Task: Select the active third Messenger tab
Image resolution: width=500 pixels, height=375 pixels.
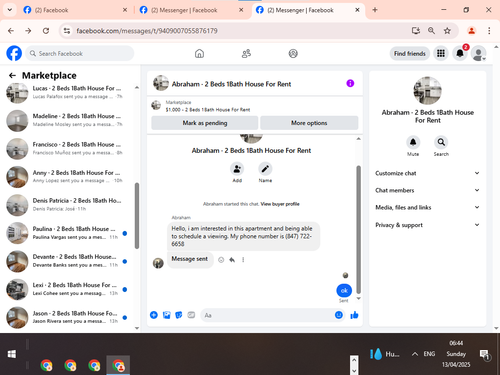Action: pos(308,10)
